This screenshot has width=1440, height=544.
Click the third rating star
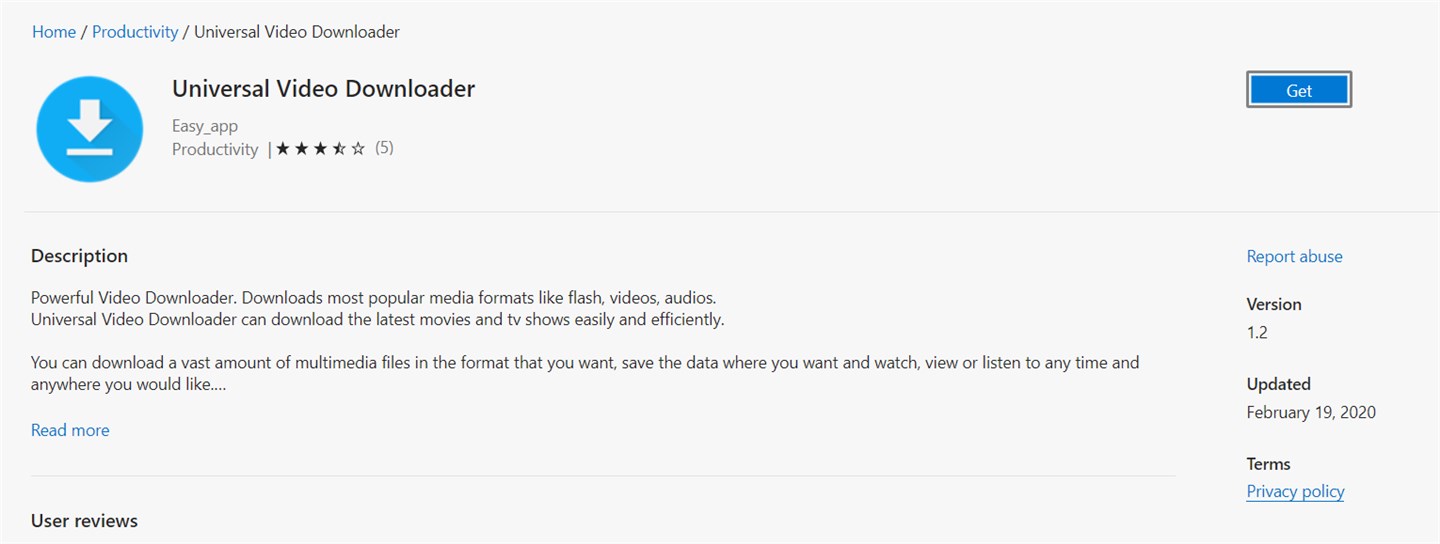pyautogui.click(x=321, y=149)
